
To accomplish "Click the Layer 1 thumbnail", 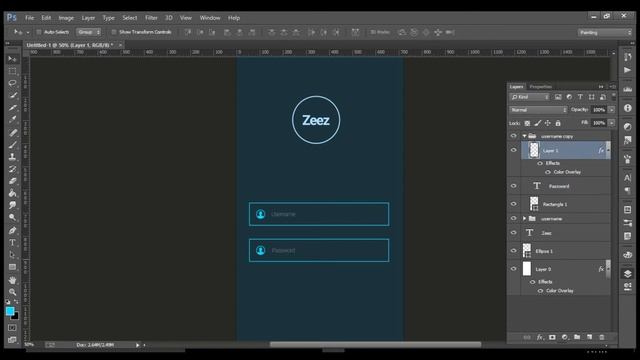I will [534, 150].
